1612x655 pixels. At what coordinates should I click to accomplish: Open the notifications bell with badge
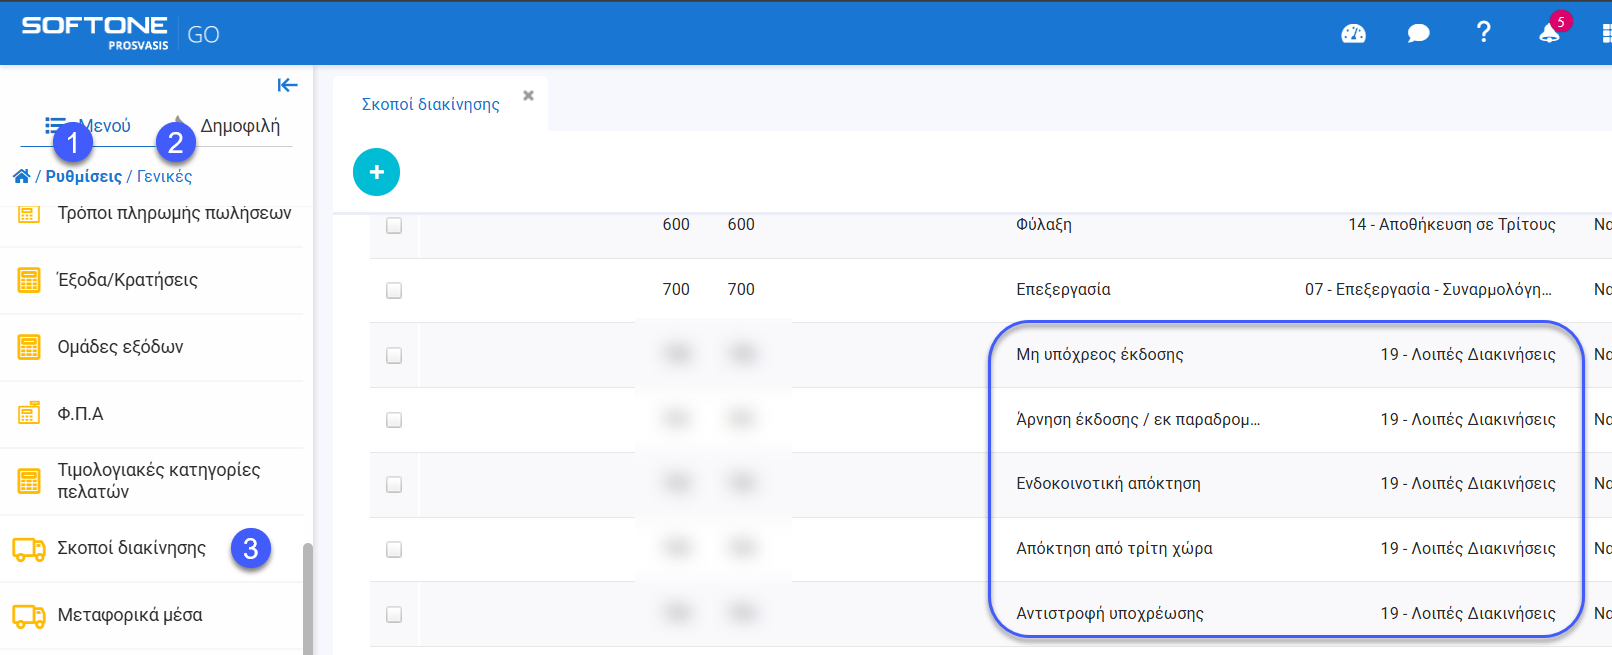coord(1549,33)
